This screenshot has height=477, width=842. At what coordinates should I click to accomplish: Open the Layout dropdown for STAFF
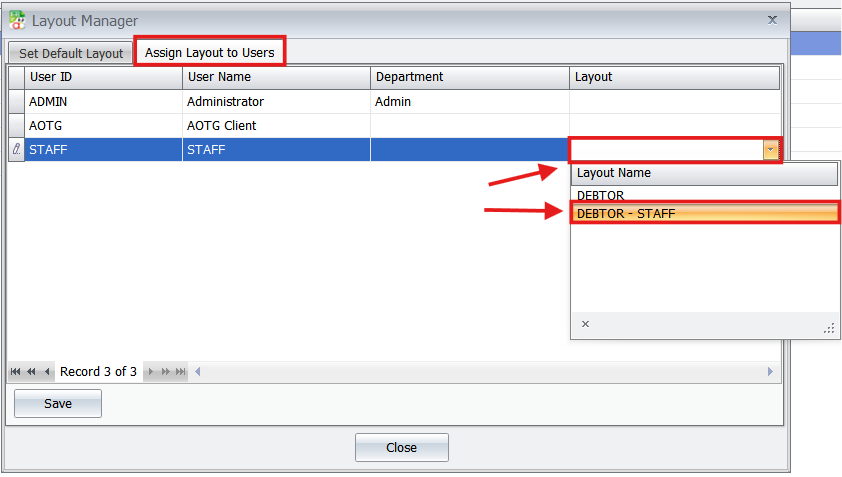tap(770, 150)
